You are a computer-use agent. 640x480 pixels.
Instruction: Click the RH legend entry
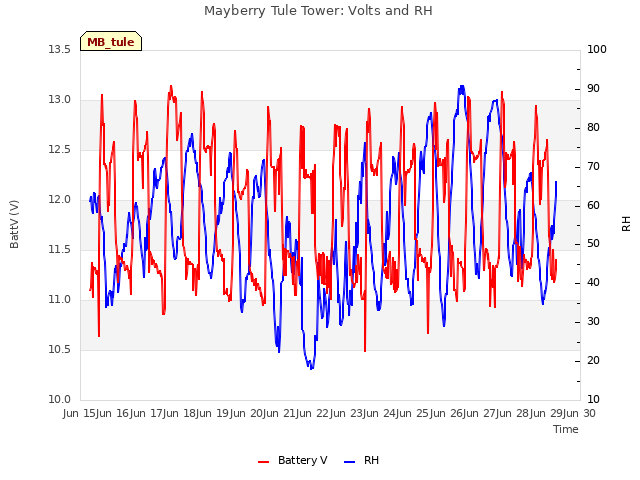(x=362, y=460)
